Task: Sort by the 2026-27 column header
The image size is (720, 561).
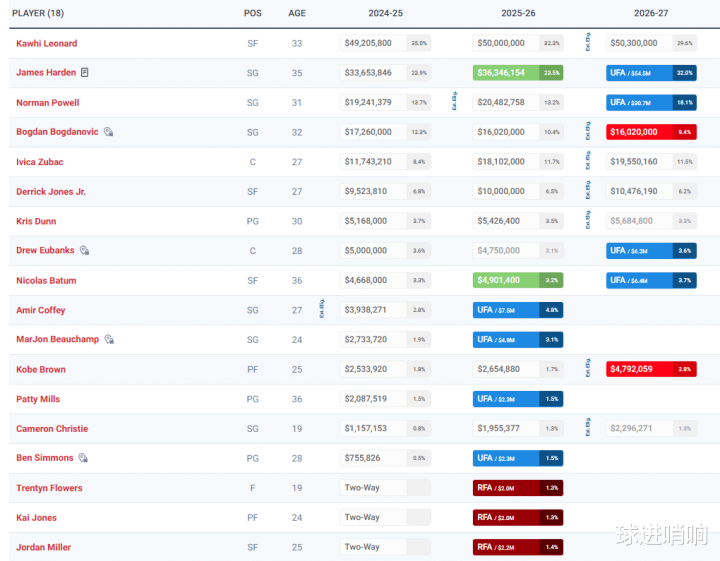Action: tap(651, 13)
